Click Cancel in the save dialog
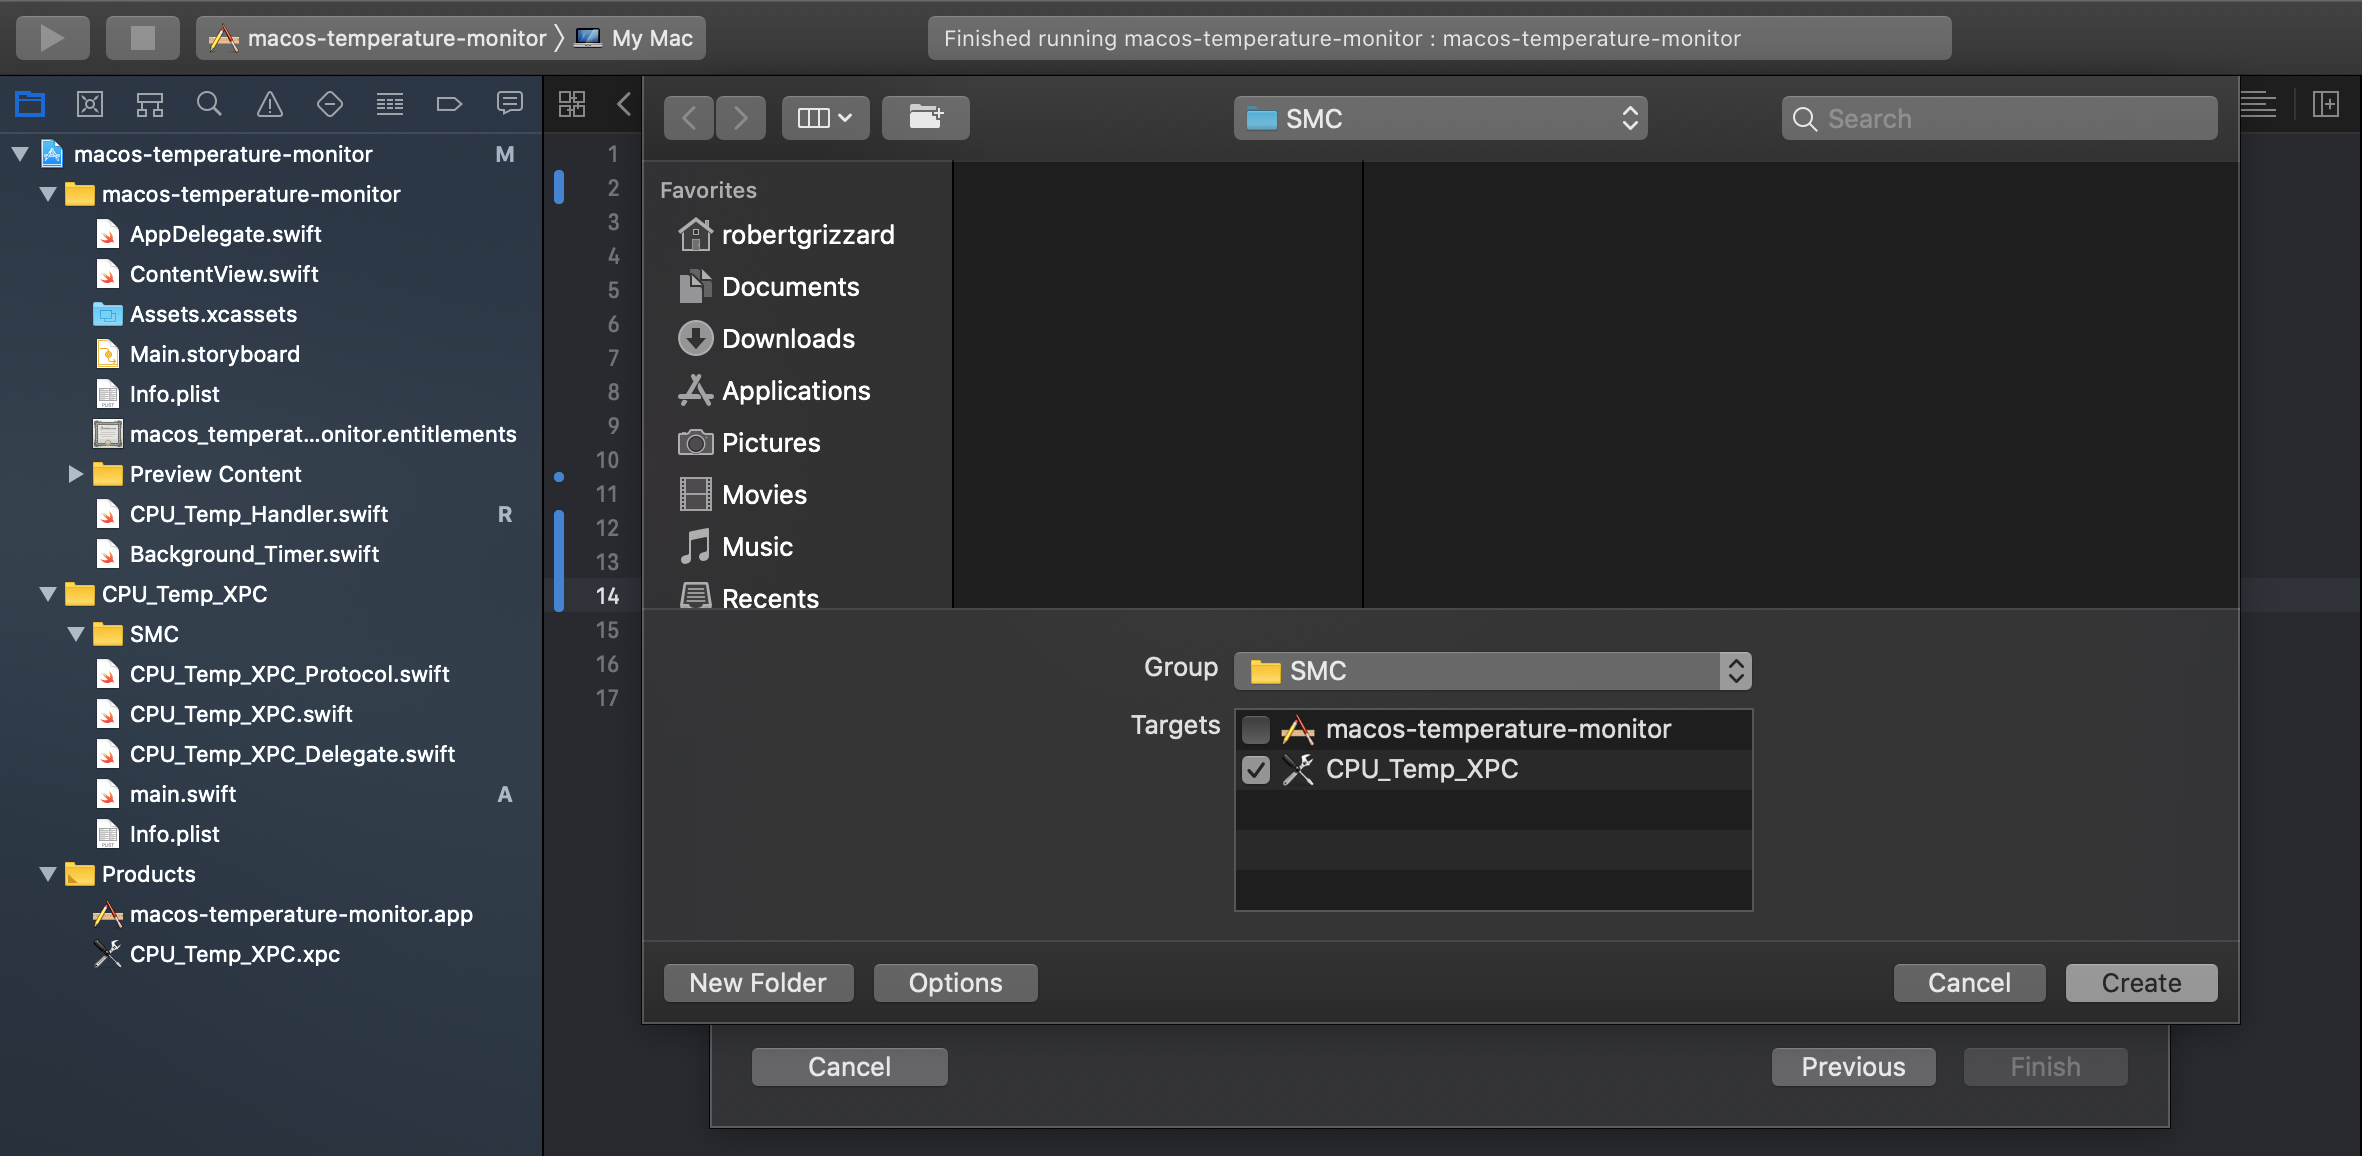 tap(1969, 983)
